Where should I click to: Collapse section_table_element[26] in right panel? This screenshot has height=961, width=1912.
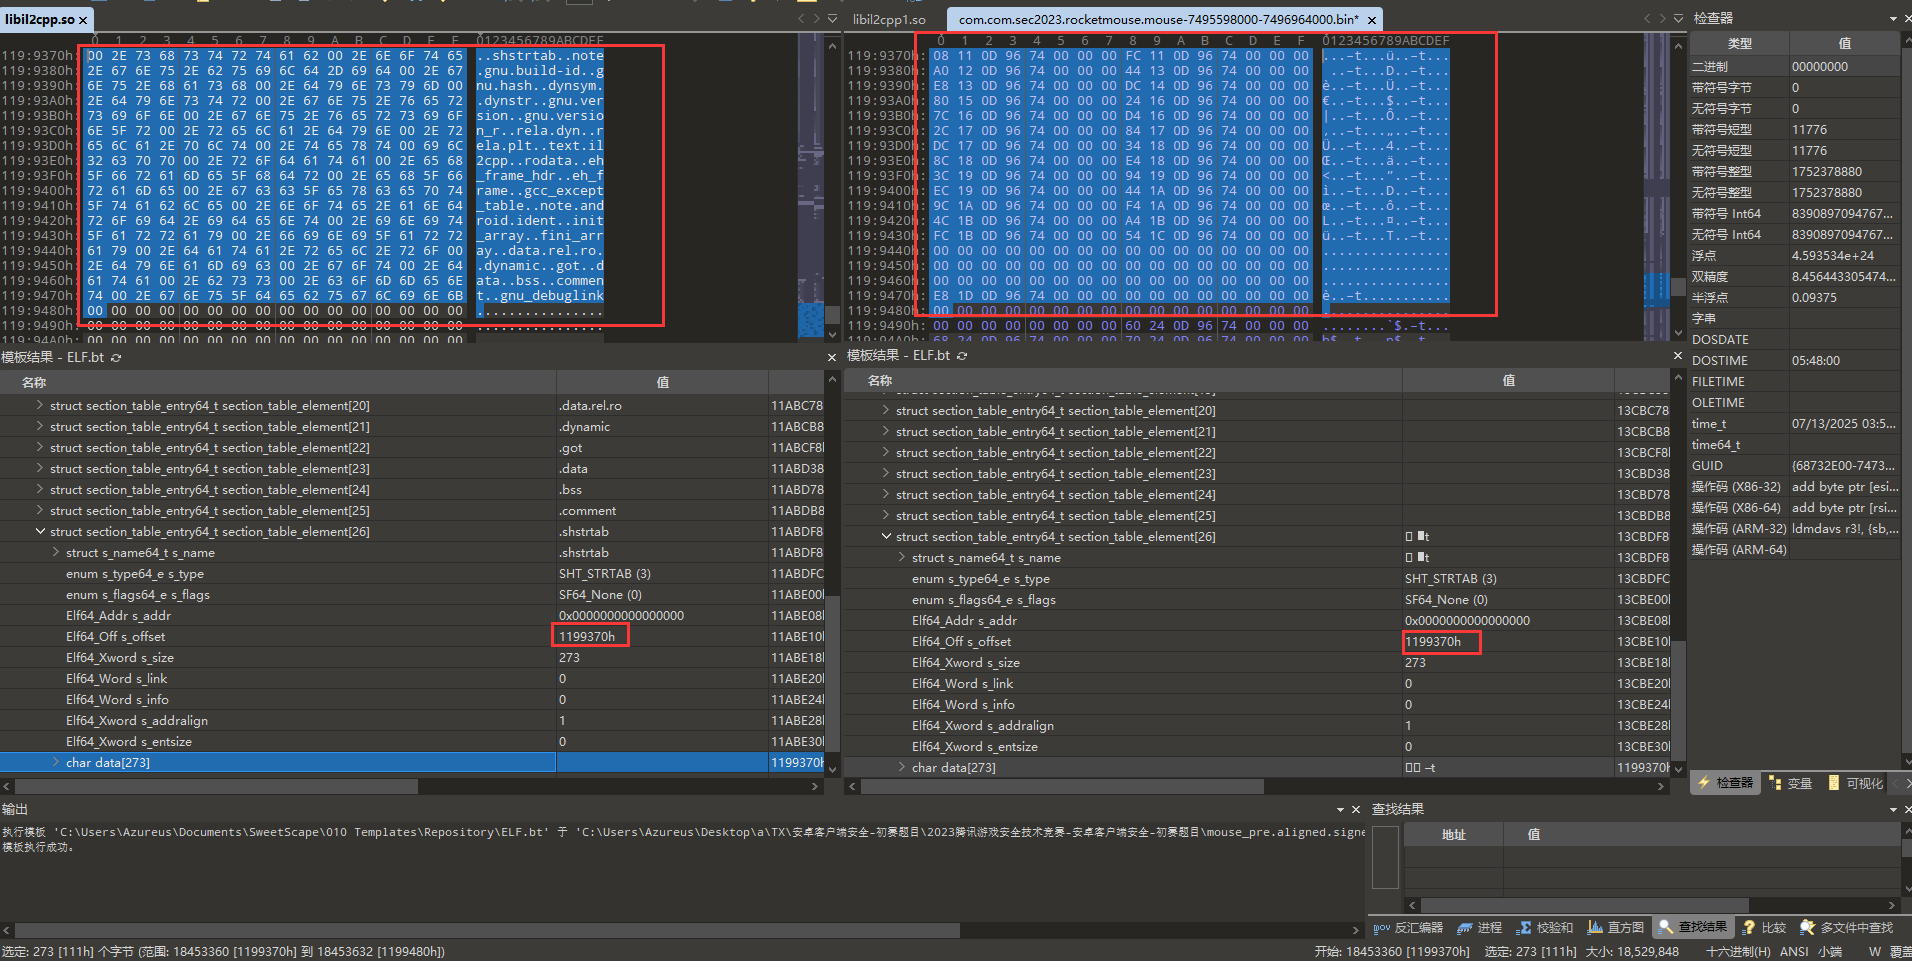tap(886, 537)
